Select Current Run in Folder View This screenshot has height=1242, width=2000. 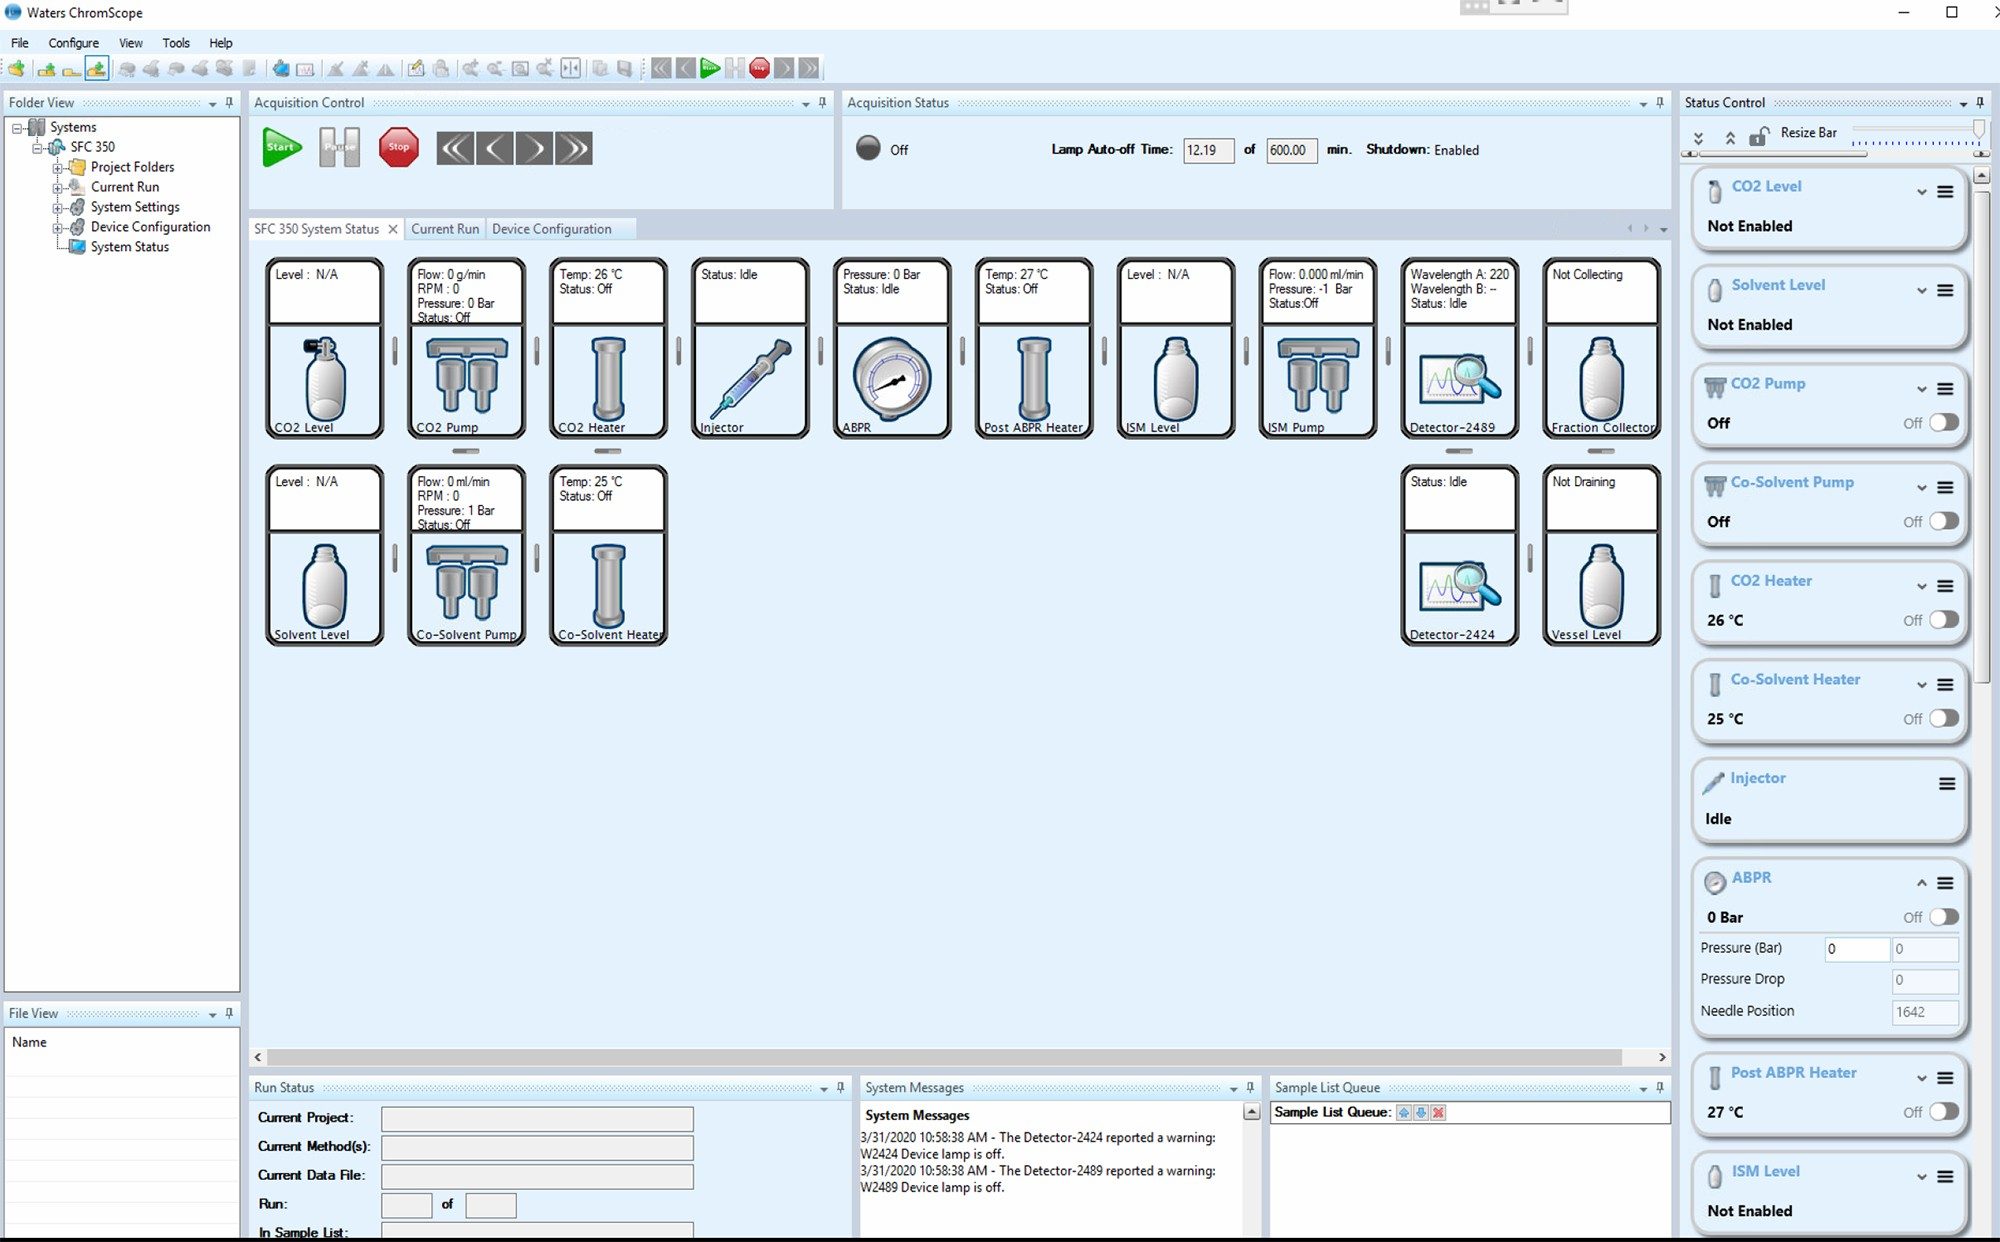pos(124,187)
